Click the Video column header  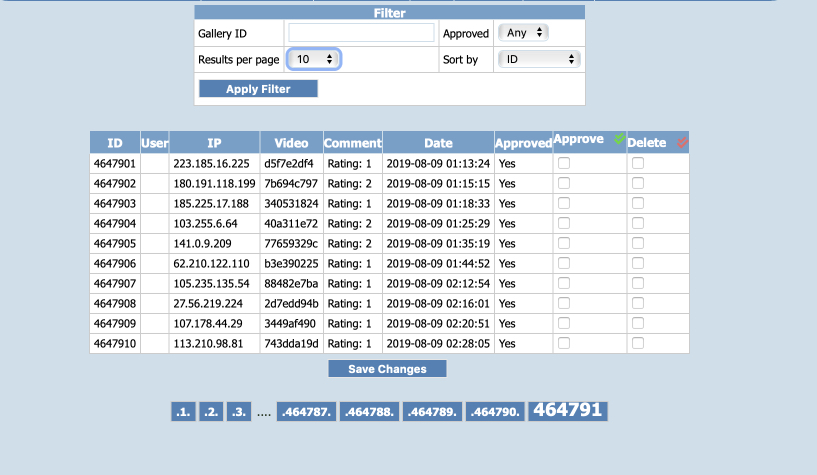point(291,143)
